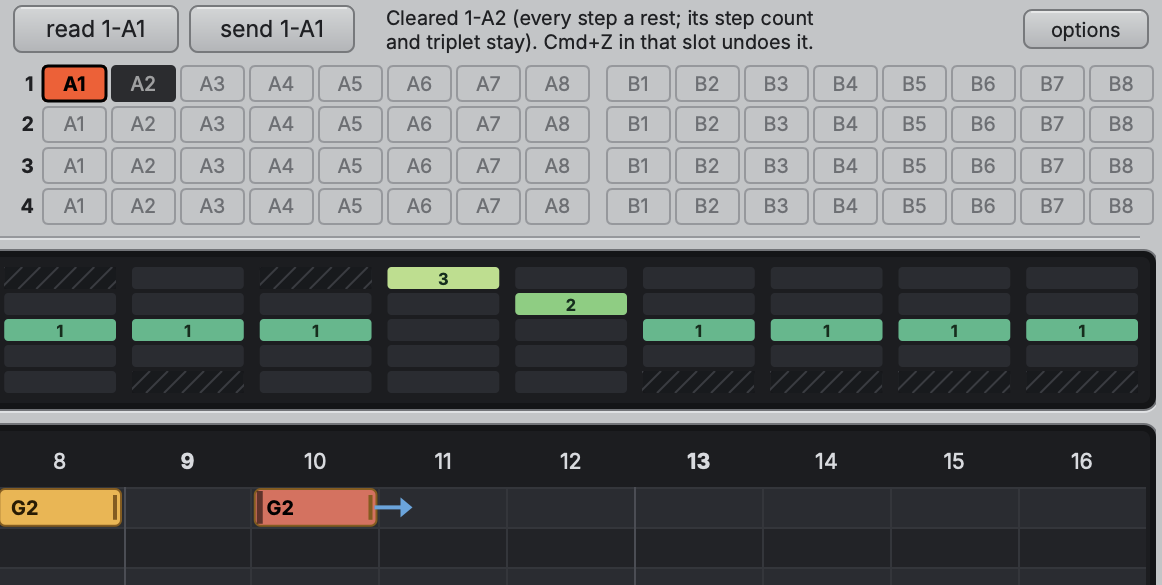Choose pattern slot B8 in row 1
1162x585 pixels.
[x=1120, y=84]
